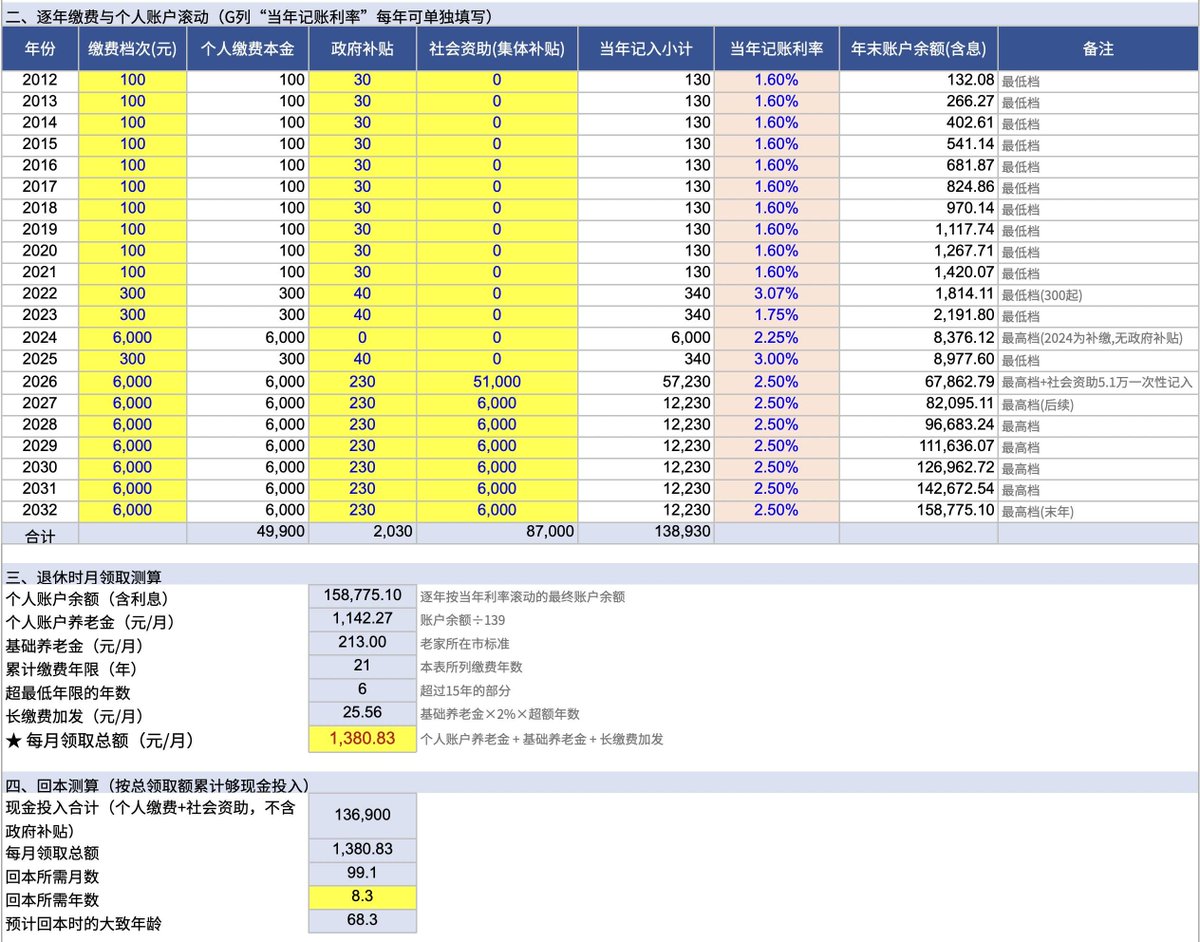1200x942 pixels.
Task: Select the 当年记入小计 header cell
Action: tap(646, 49)
